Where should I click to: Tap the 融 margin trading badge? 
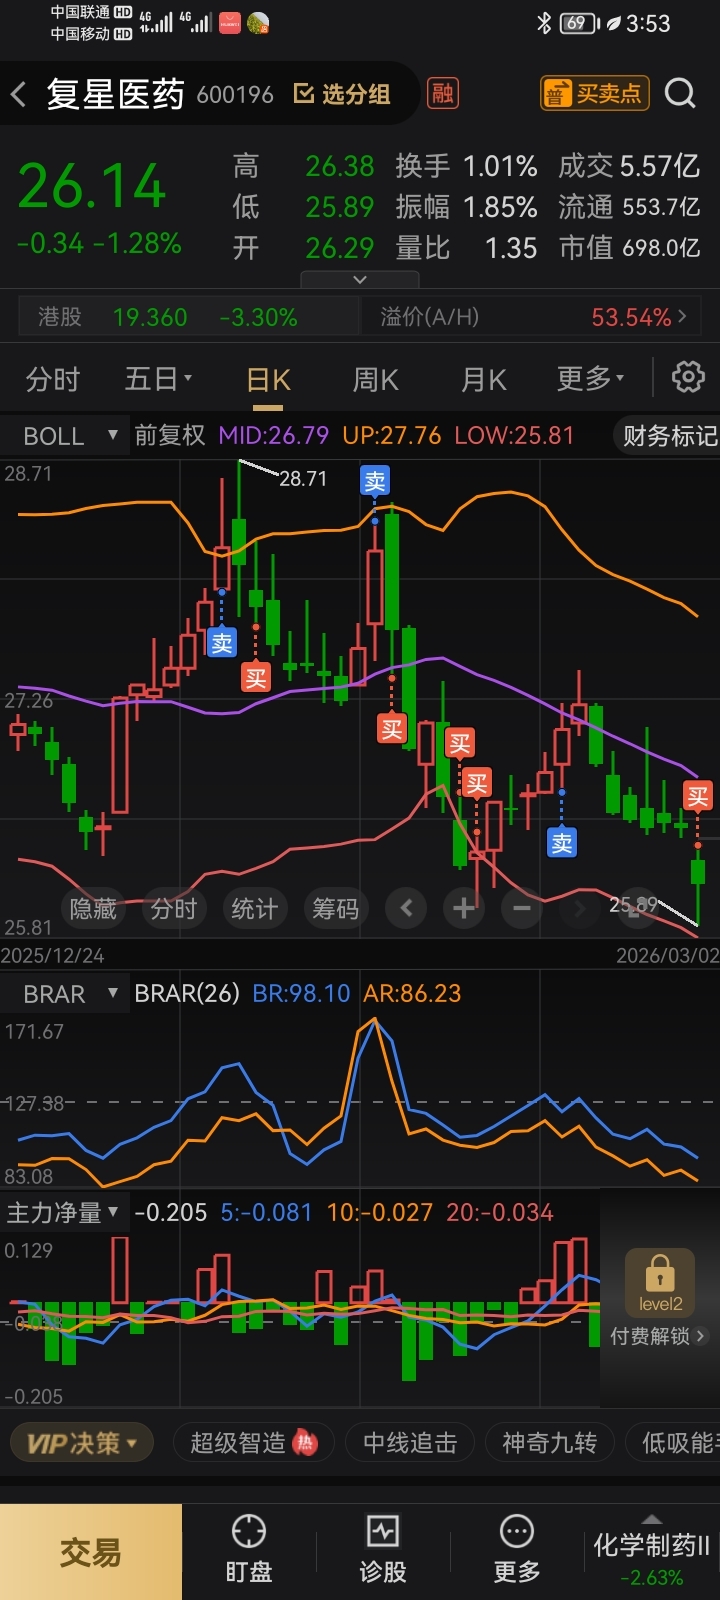pyautogui.click(x=442, y=93)
